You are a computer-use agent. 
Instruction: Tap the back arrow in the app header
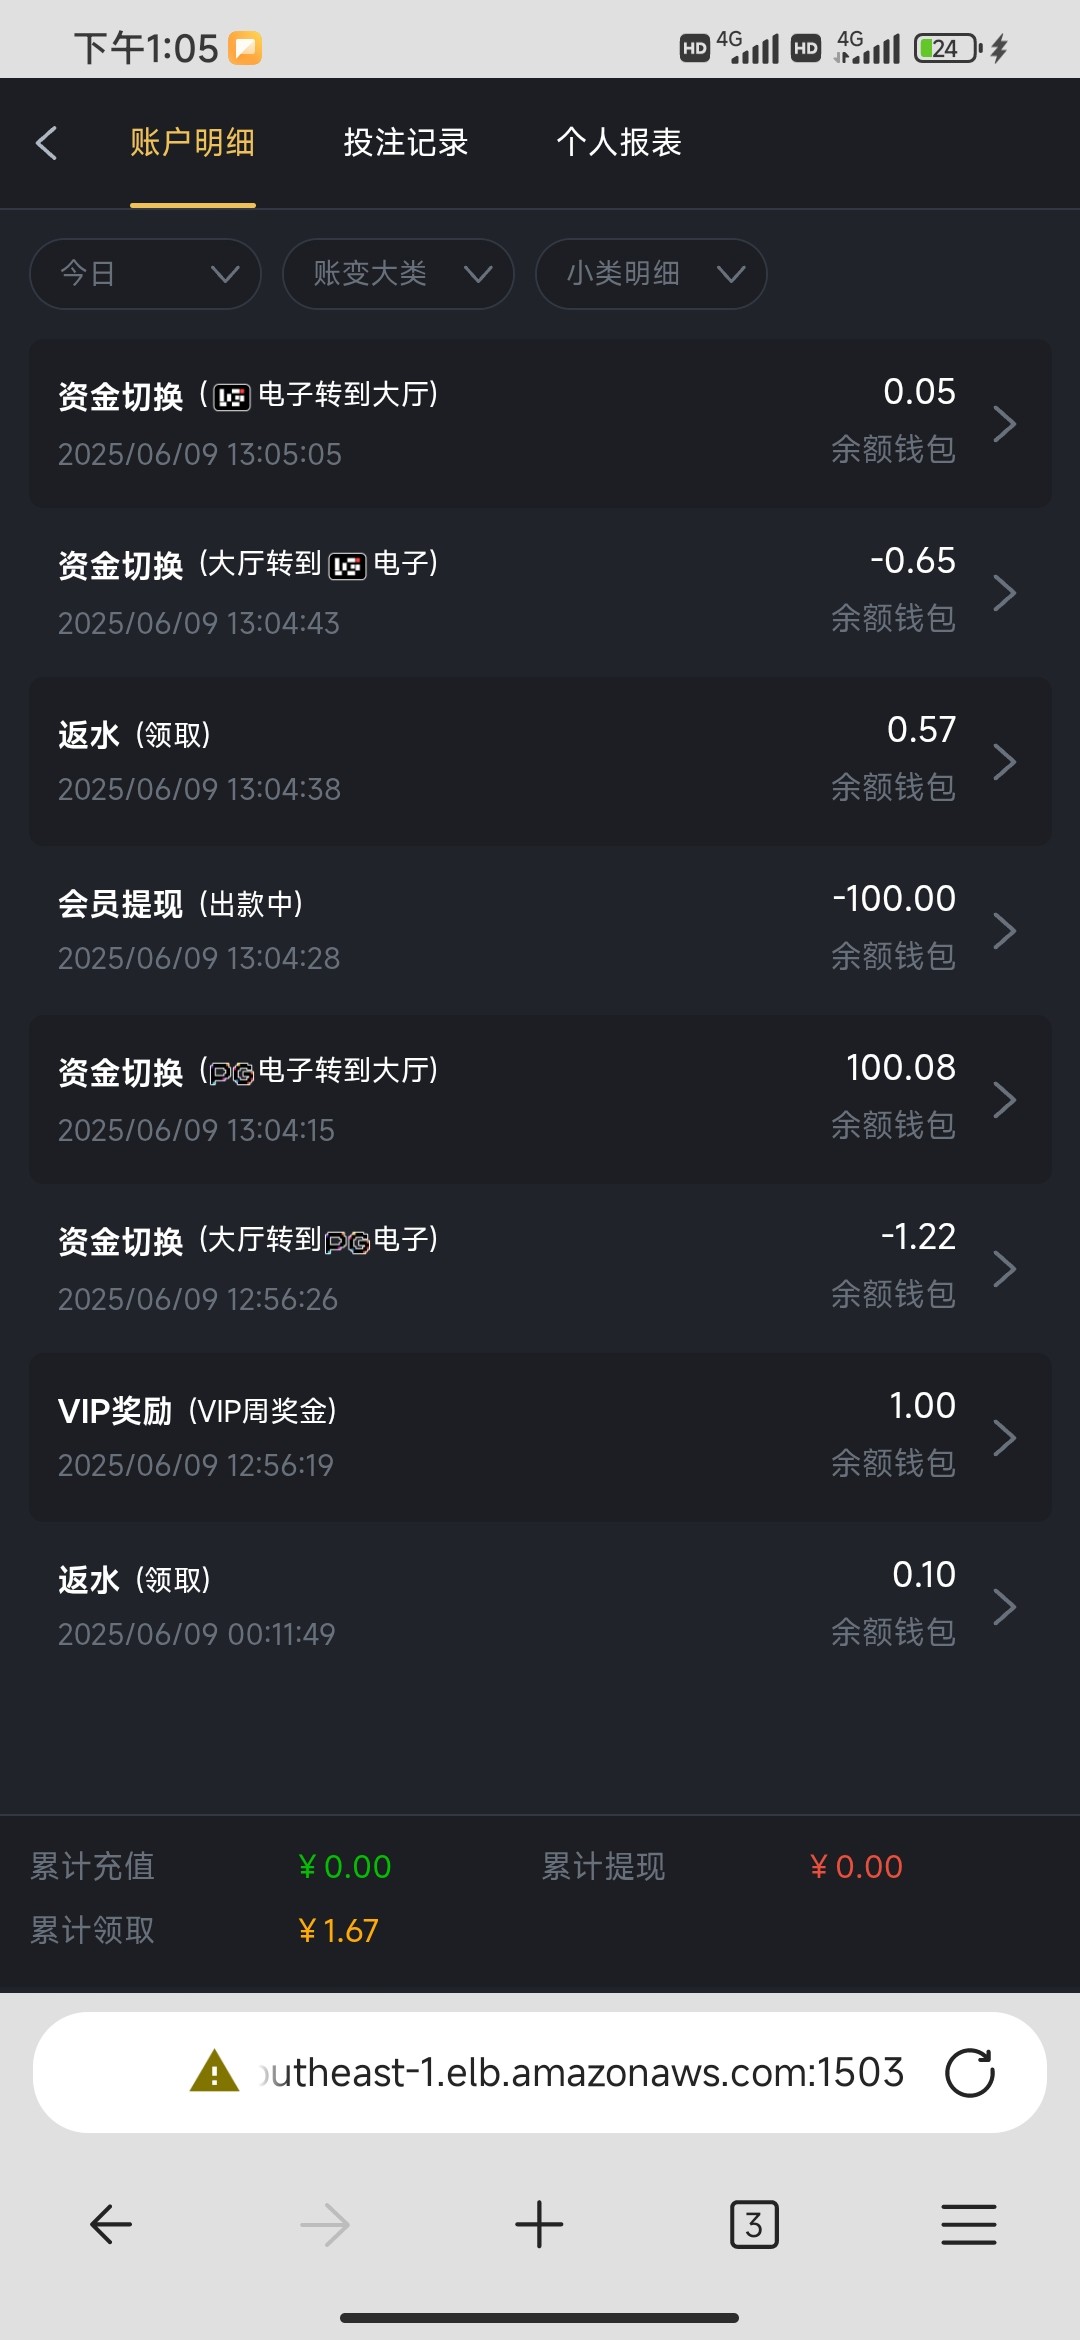[x=46, y=143]
